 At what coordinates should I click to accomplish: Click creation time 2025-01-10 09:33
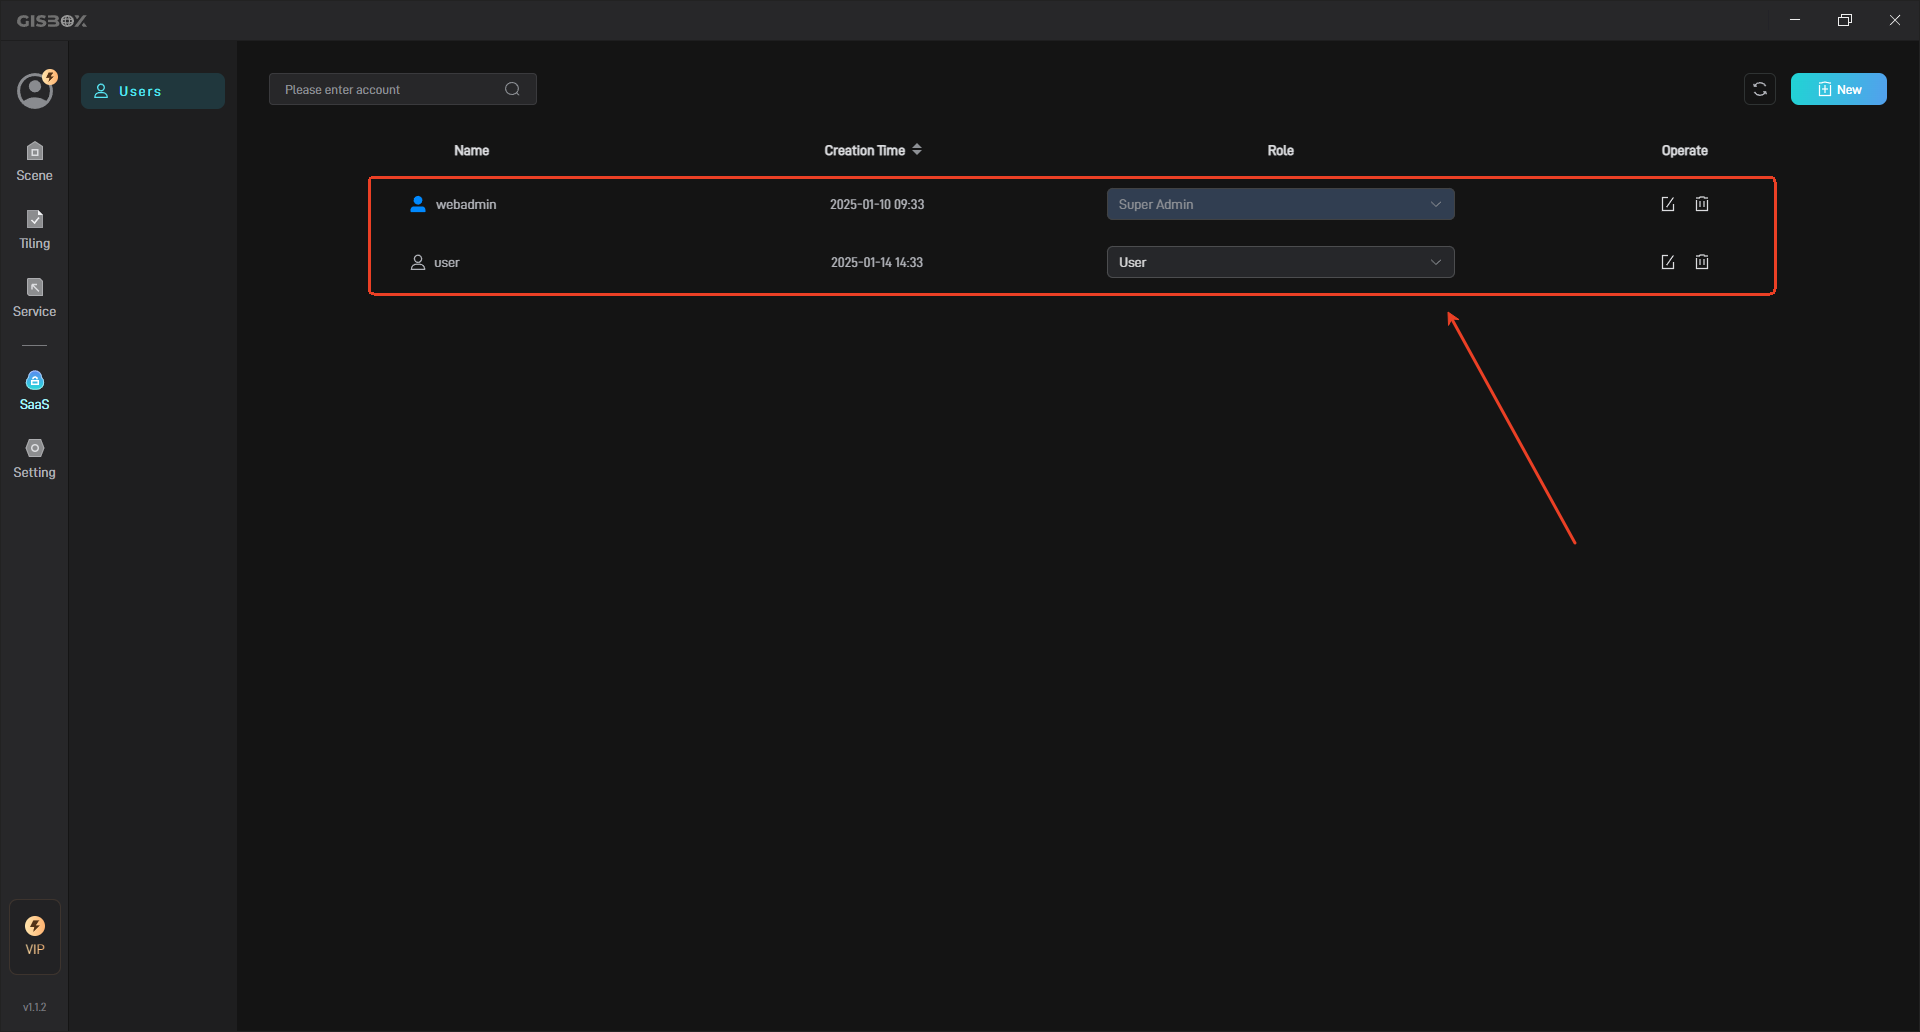877,204
